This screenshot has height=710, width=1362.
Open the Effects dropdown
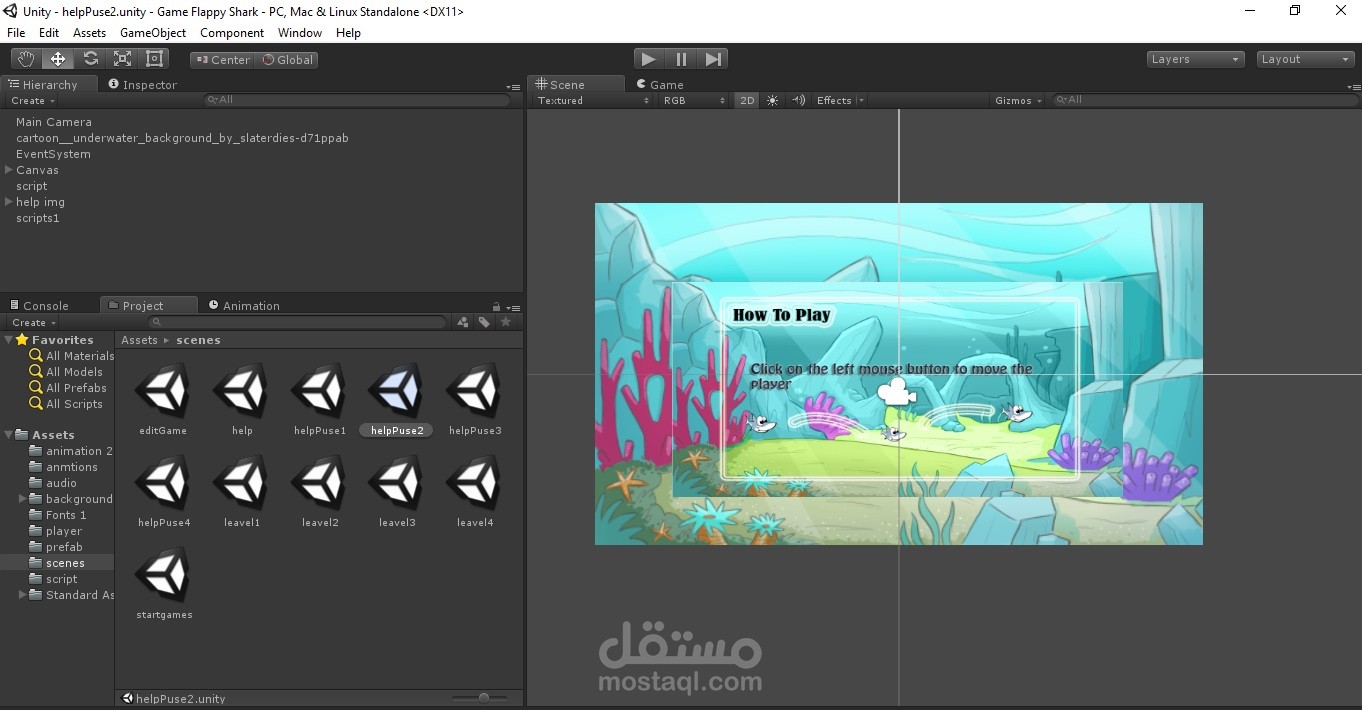(x=840, y=100)
